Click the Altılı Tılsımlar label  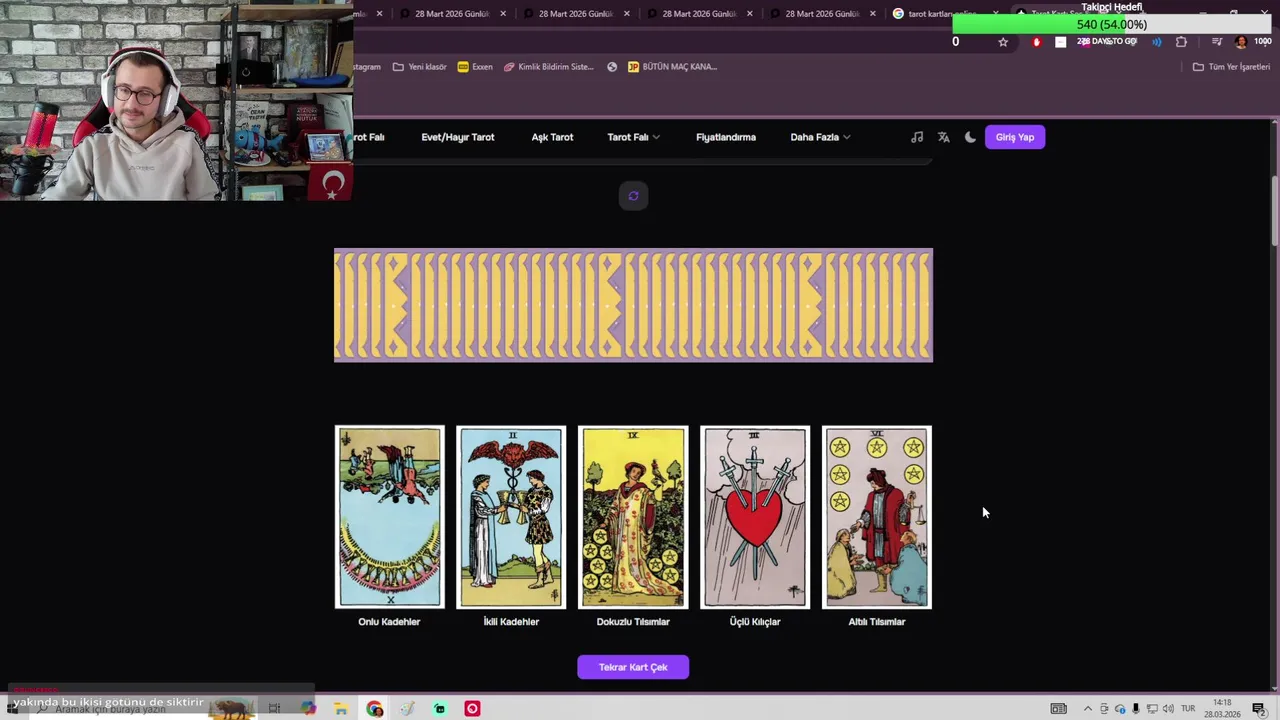(x=877, y=622)
